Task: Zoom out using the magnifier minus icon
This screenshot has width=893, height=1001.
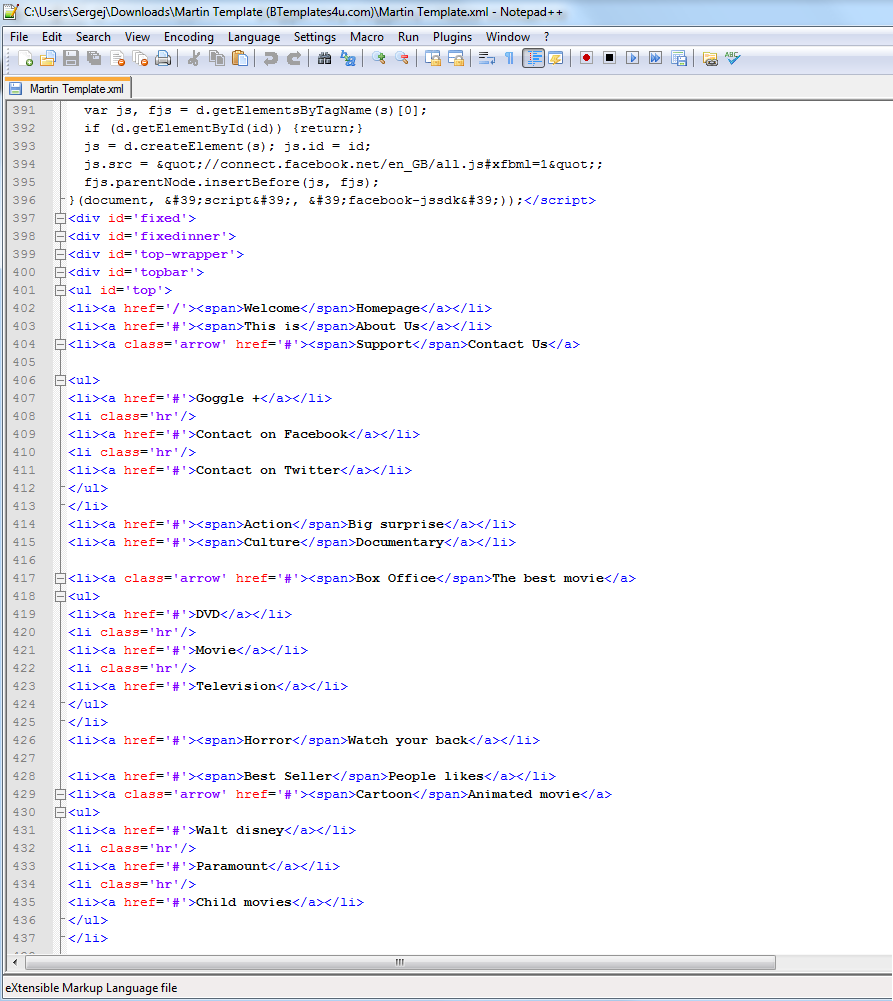Action: click(x=401, y=59)
